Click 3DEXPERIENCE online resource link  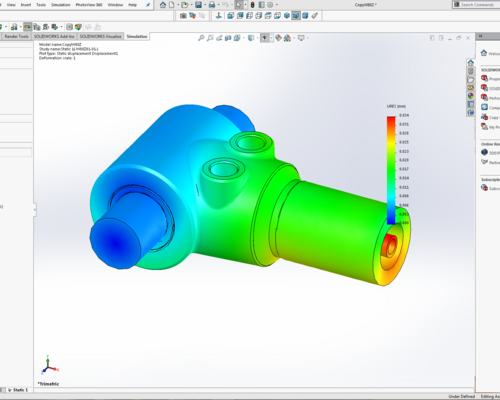point(491,153)
